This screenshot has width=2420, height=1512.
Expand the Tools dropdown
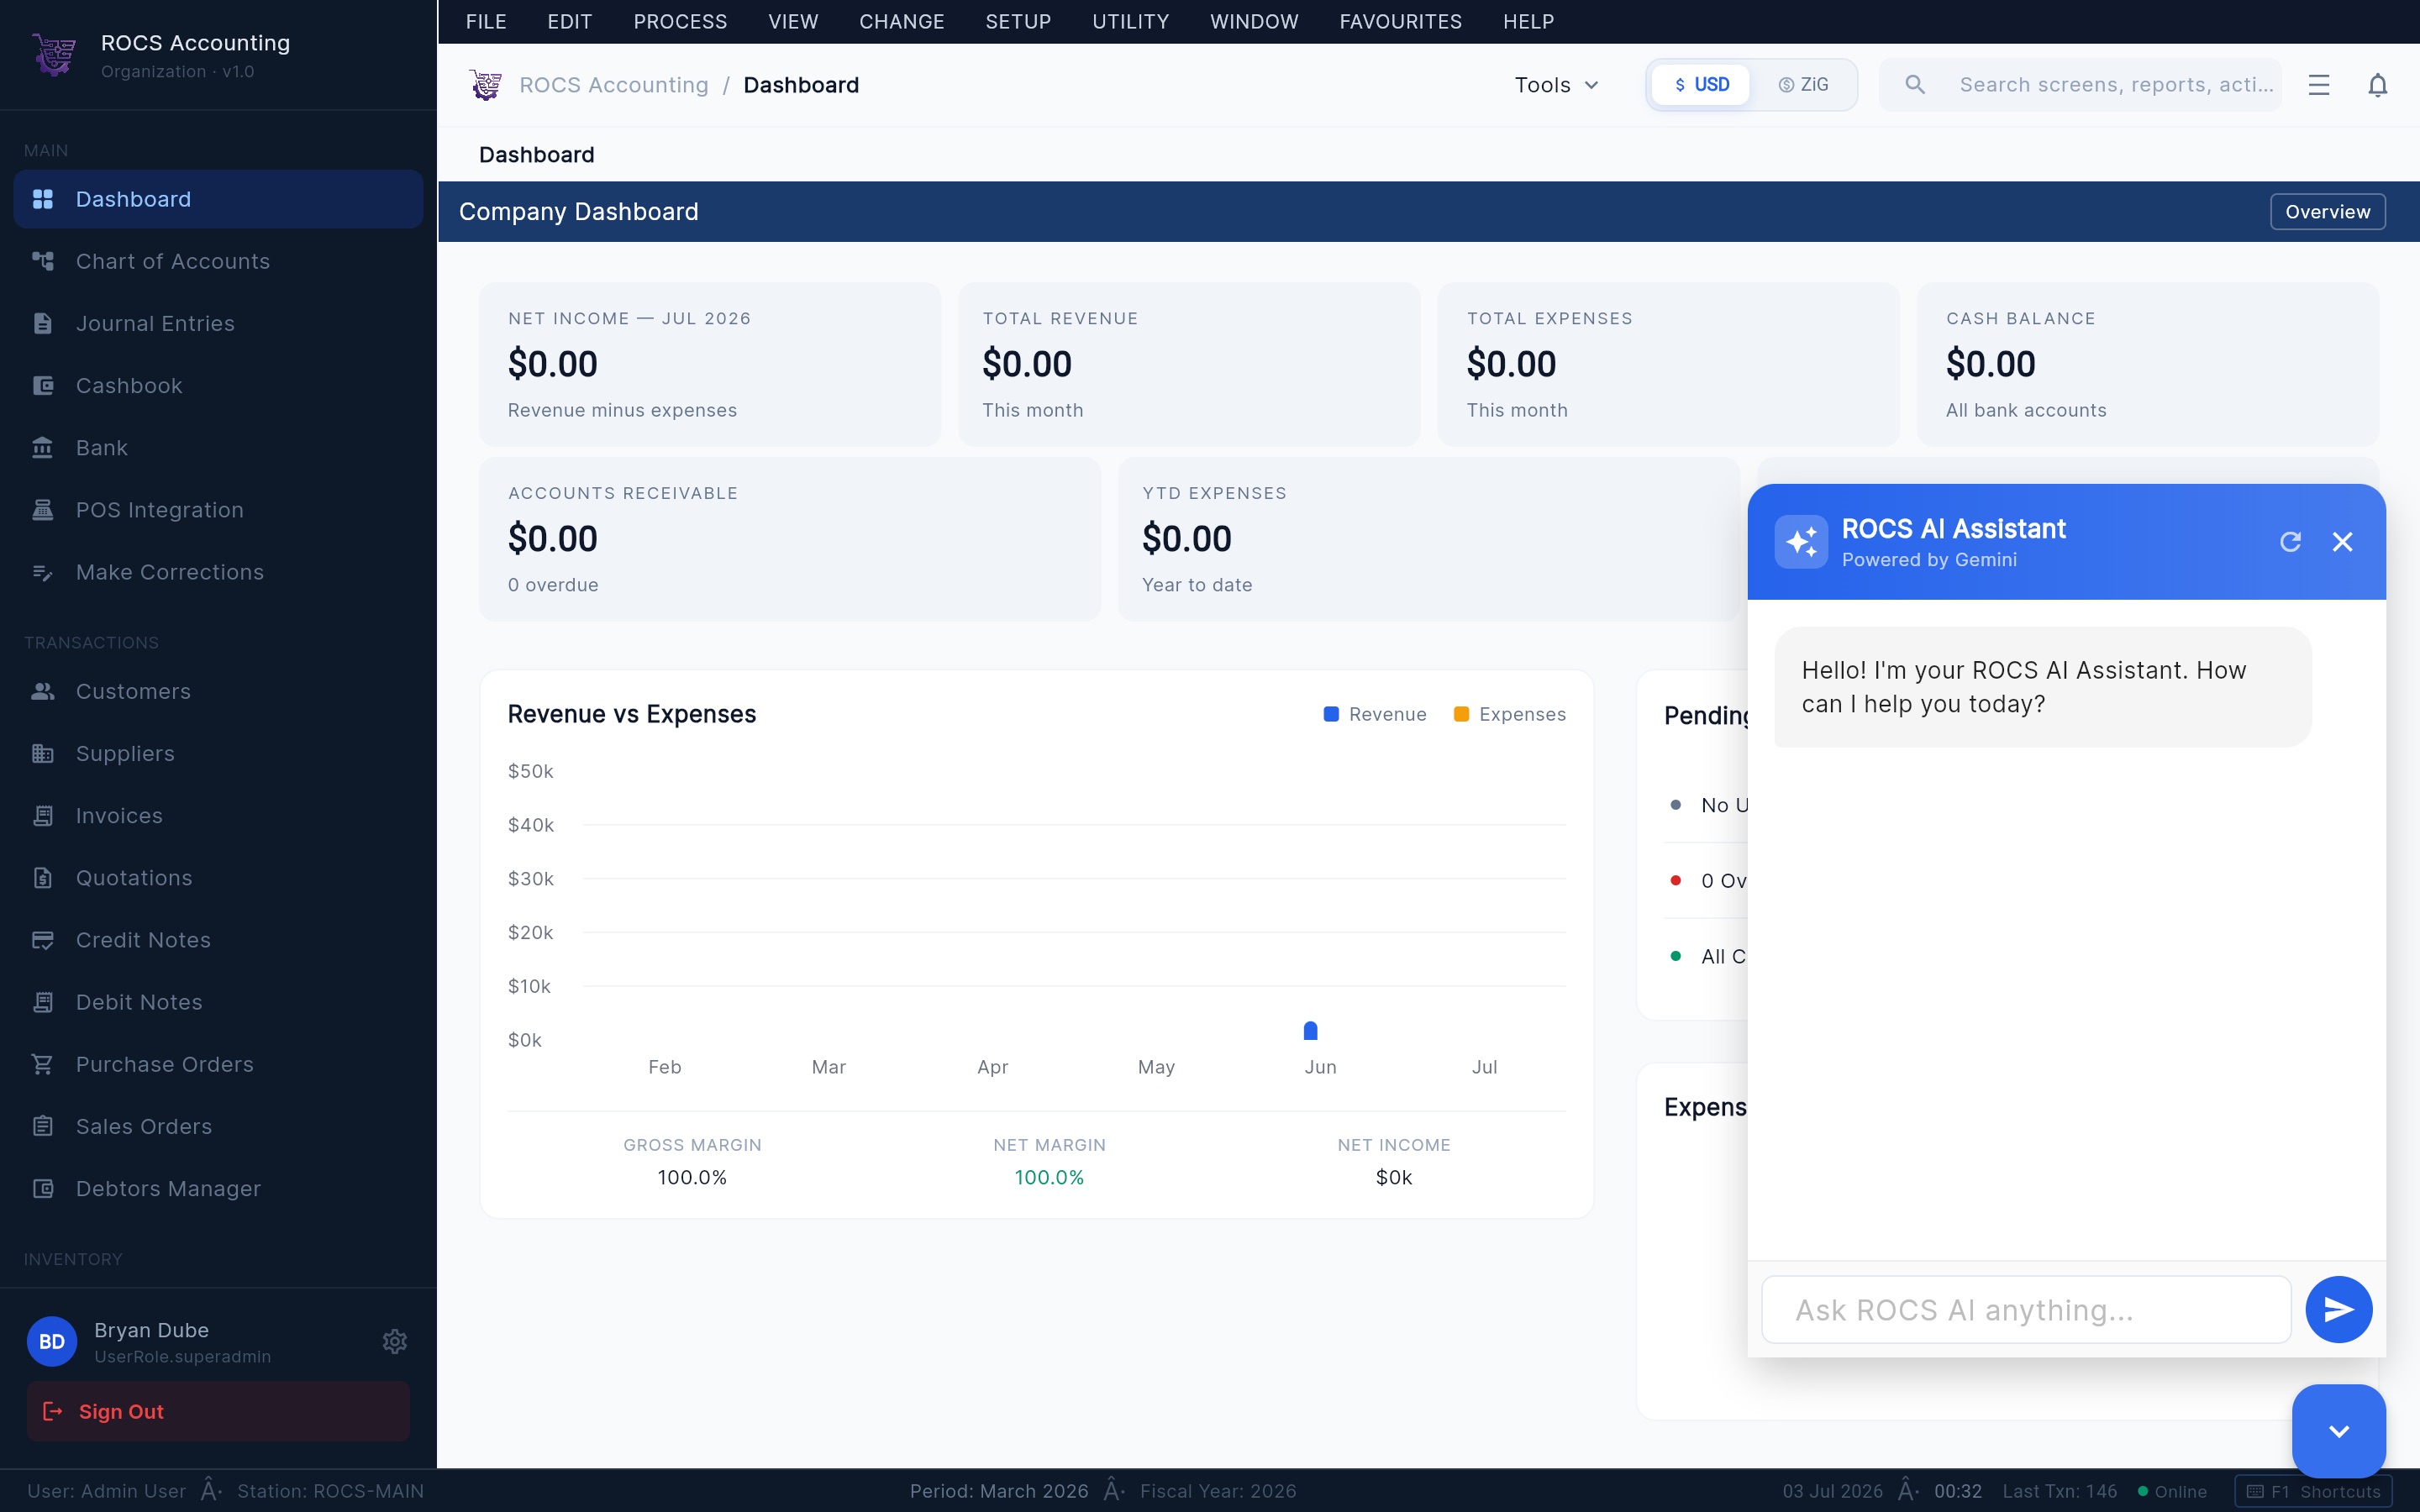pos(1557,85)
